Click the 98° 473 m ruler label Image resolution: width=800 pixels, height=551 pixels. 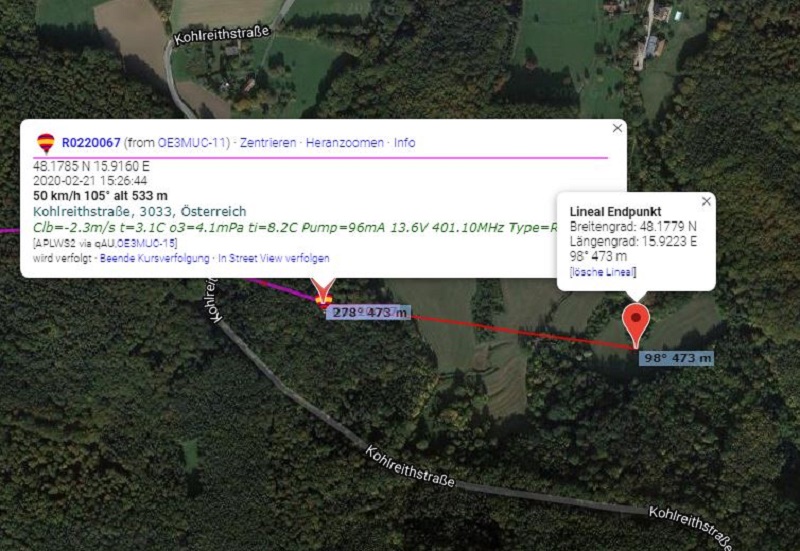click(x=677, y=358)
